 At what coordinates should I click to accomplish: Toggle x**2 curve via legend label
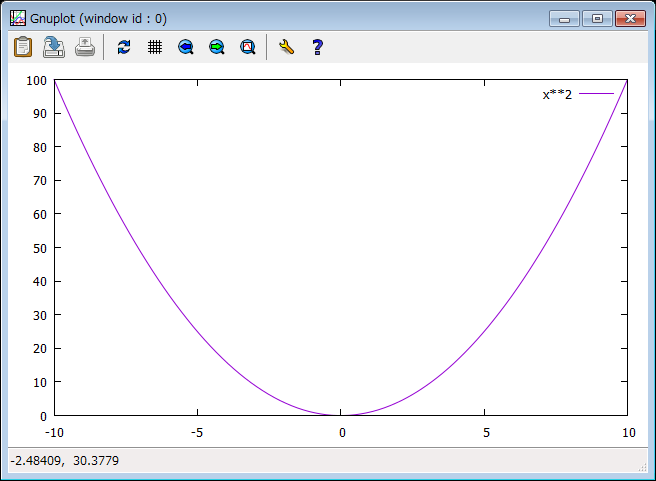[557, 94]
